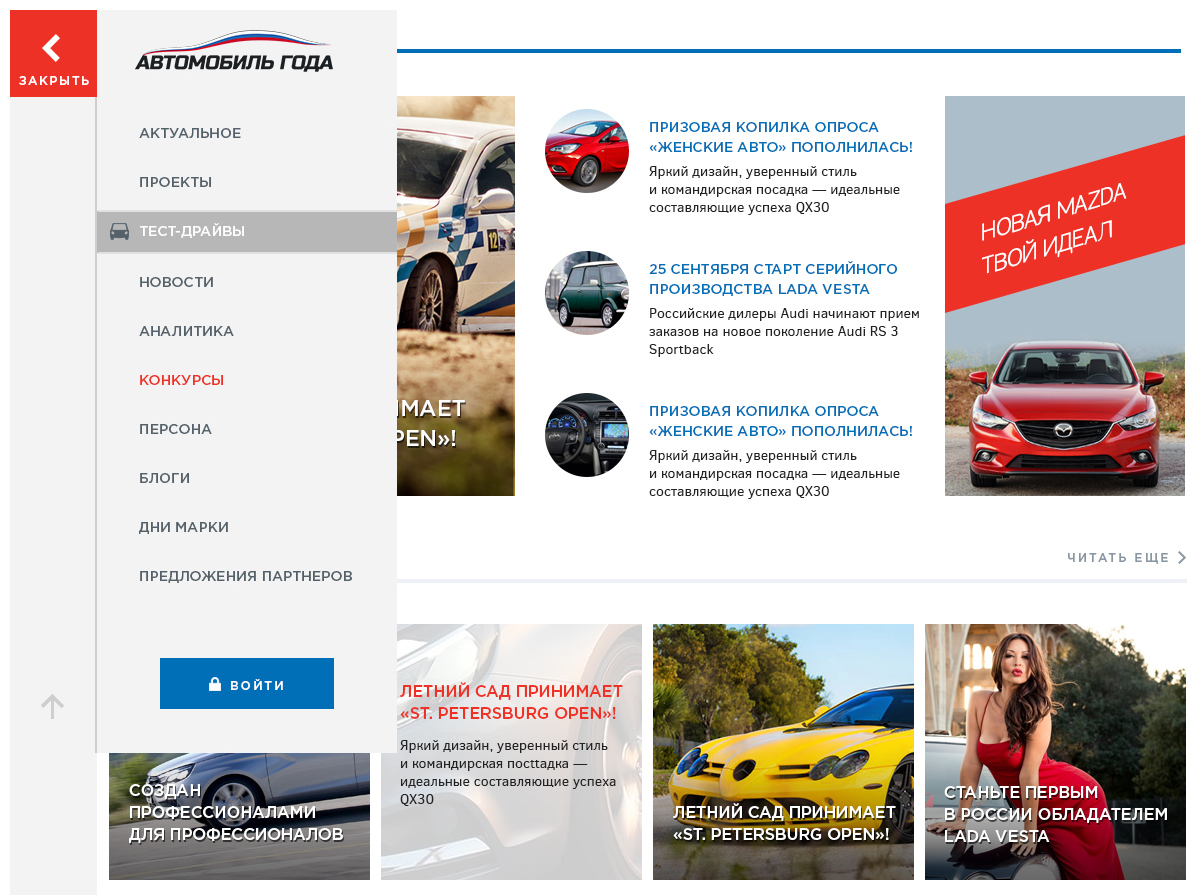Open the Актуальное menu item
The width and height of the screenshot is (1200, 895).
click(x=190, y=134)
